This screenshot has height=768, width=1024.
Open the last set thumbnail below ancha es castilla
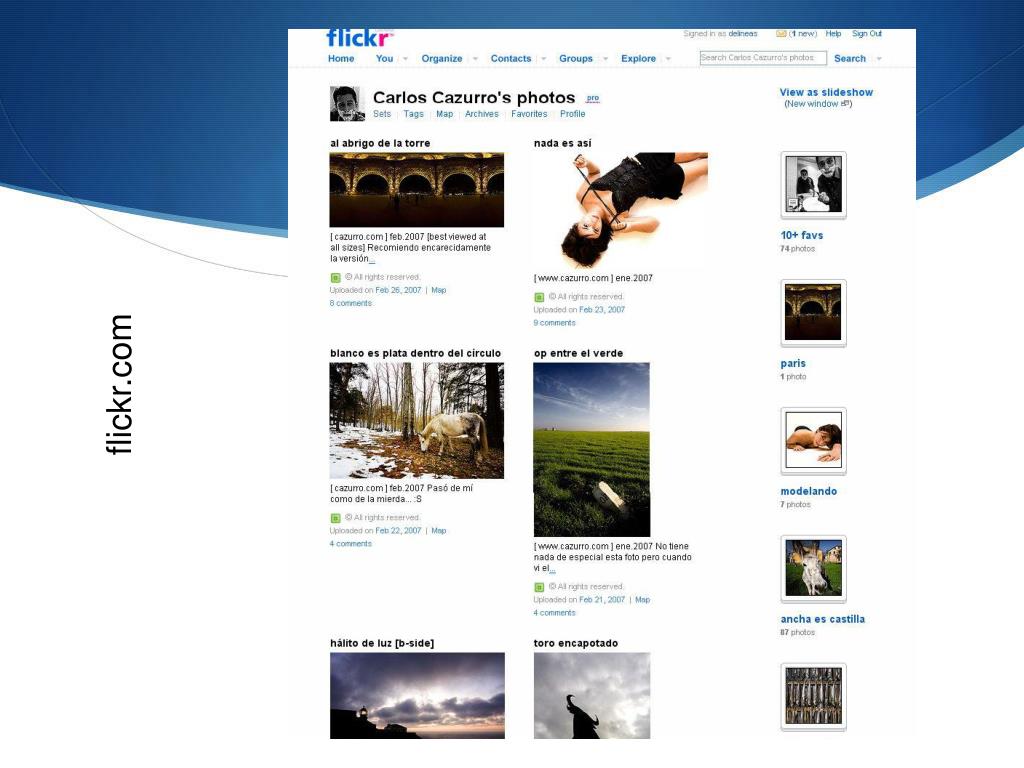814,697
